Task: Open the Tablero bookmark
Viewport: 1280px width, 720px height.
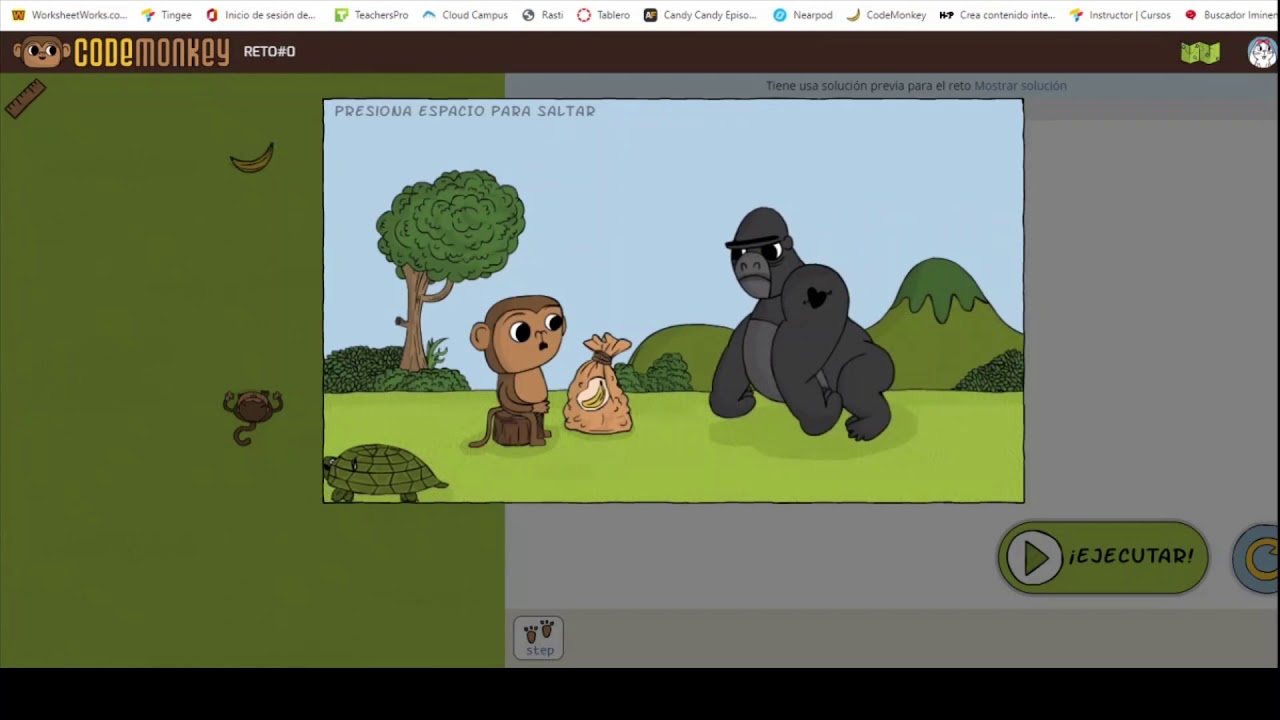Action: coord(604,15)
